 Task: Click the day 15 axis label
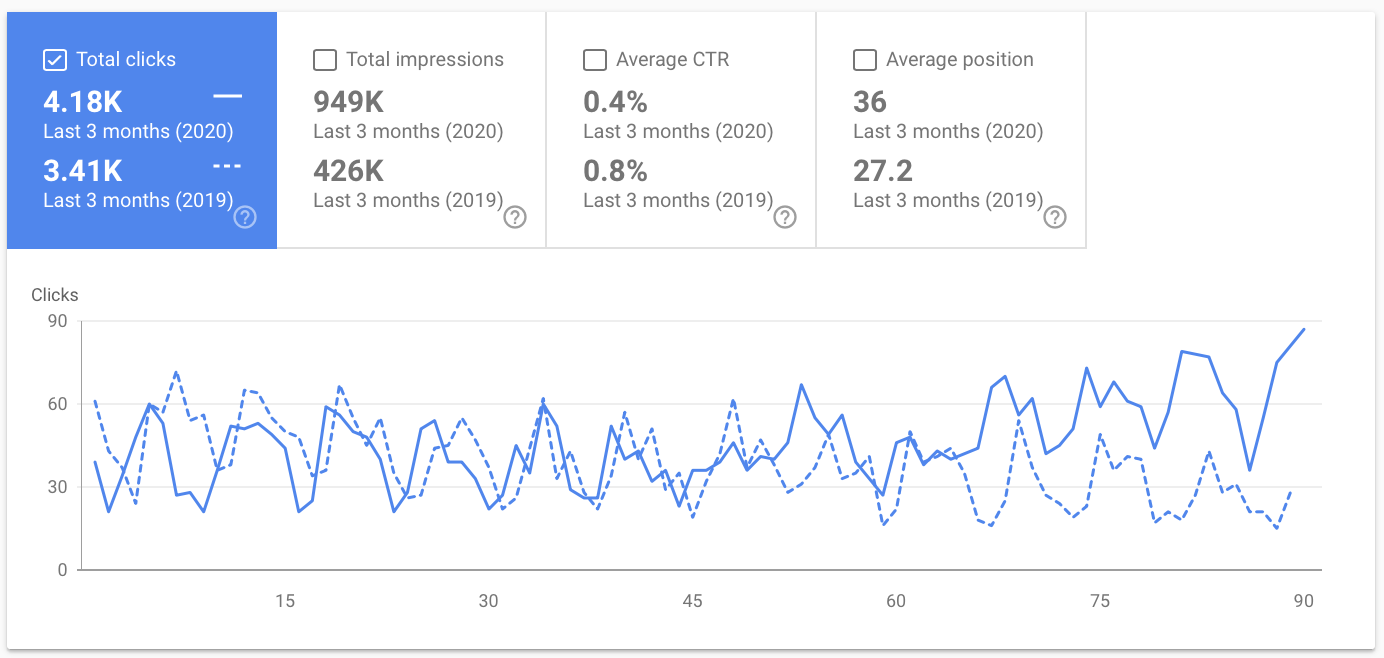point(284,601)
